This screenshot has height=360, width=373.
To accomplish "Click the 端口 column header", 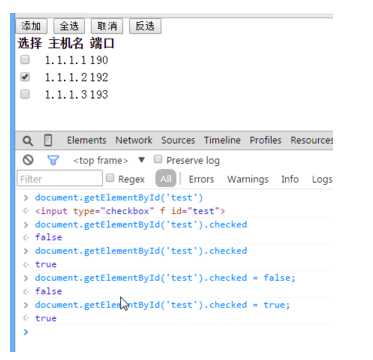I will click(102, 44).
